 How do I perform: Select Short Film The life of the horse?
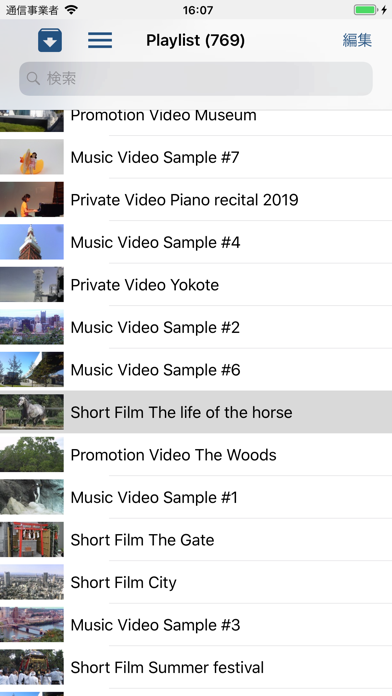click(196, 412)
